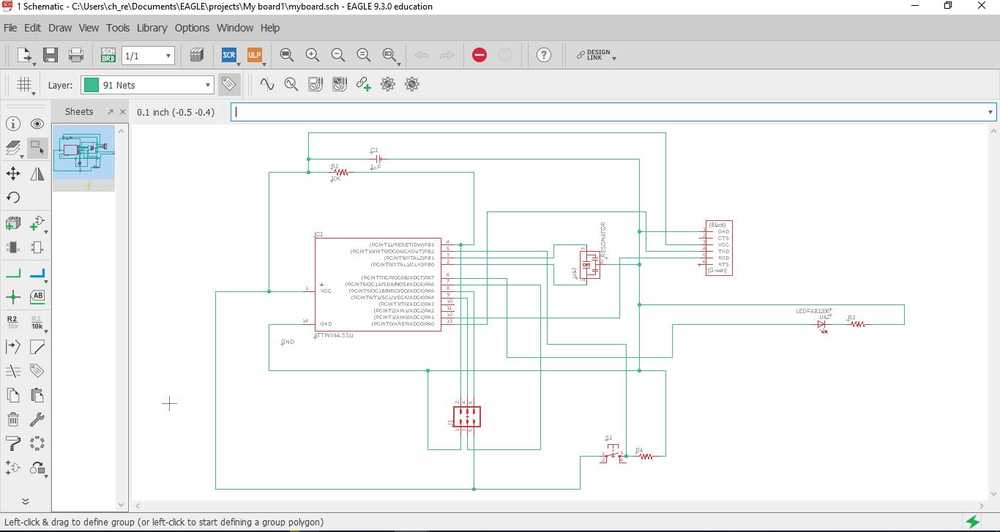1000x532 pixels.
Task: Toggle the Show eye tool
Action: pos(37,124)
